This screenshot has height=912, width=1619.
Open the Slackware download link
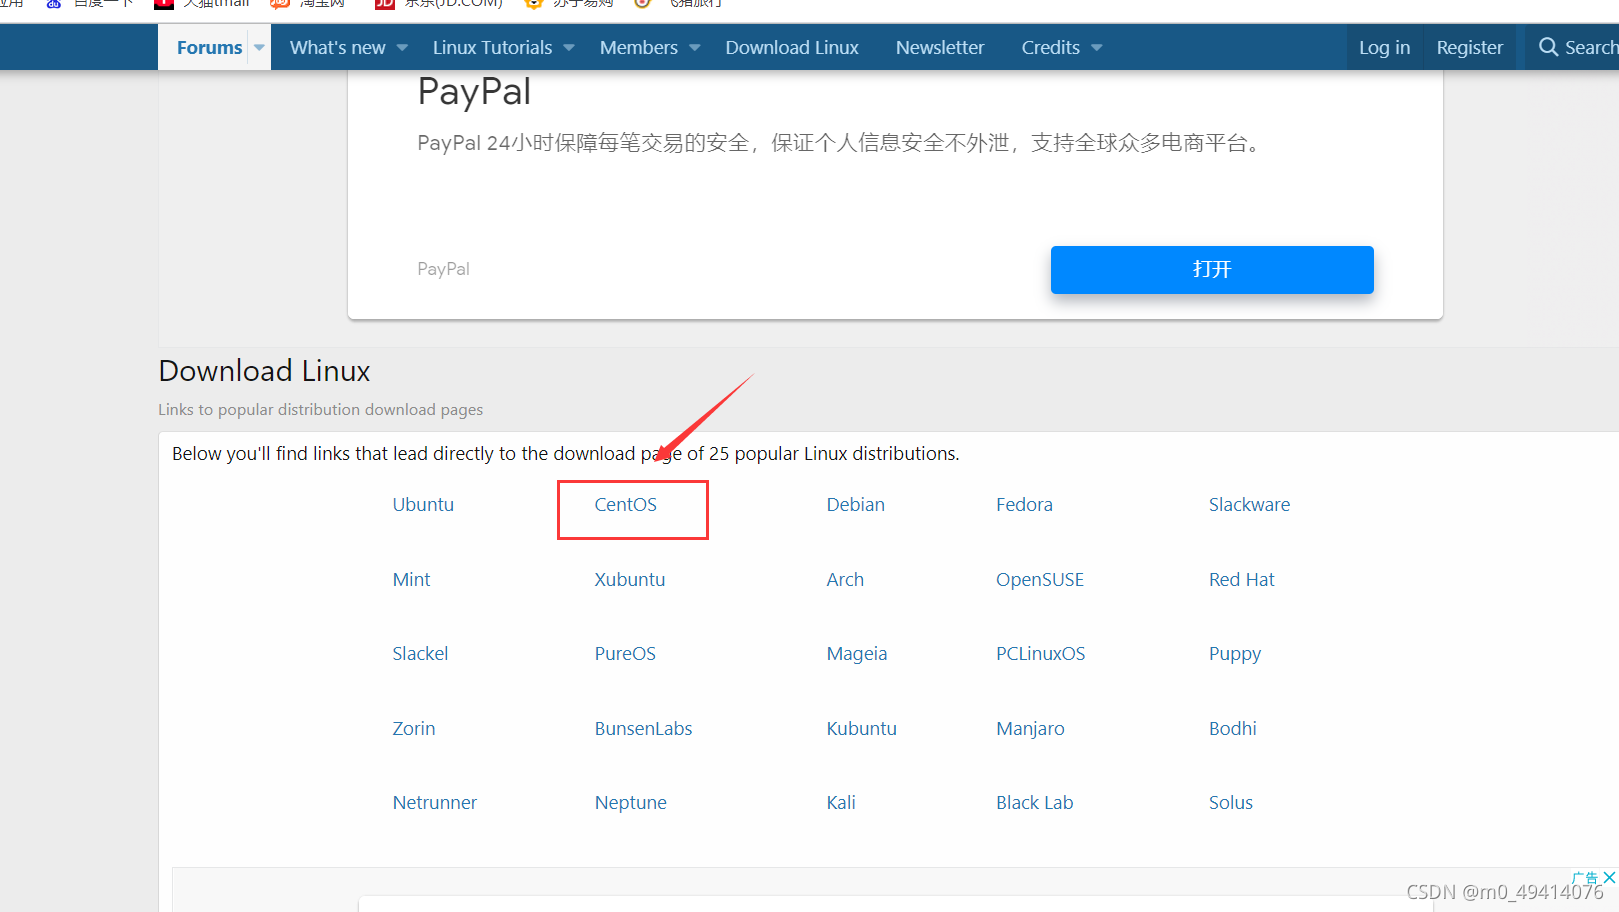[x=1249, y=505]
